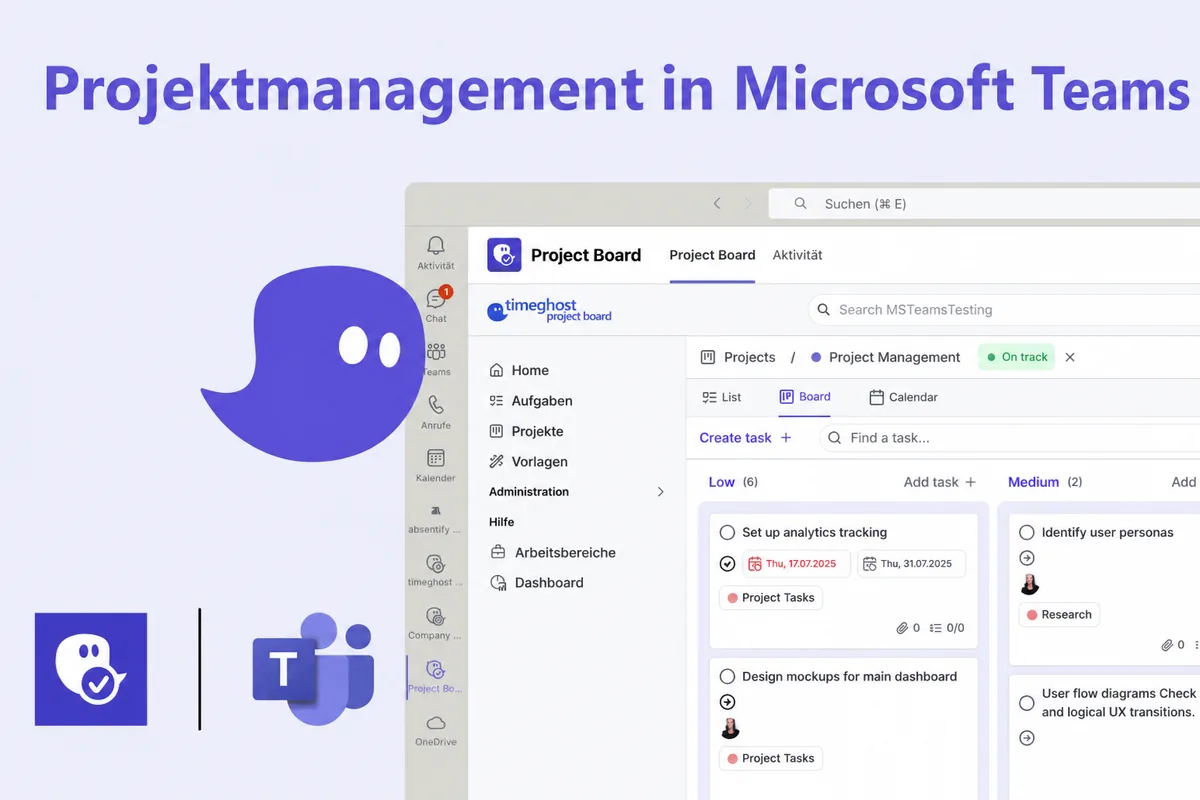Click the timeghost project board logo
This screenshot has height=800, width=1200.
549,311
